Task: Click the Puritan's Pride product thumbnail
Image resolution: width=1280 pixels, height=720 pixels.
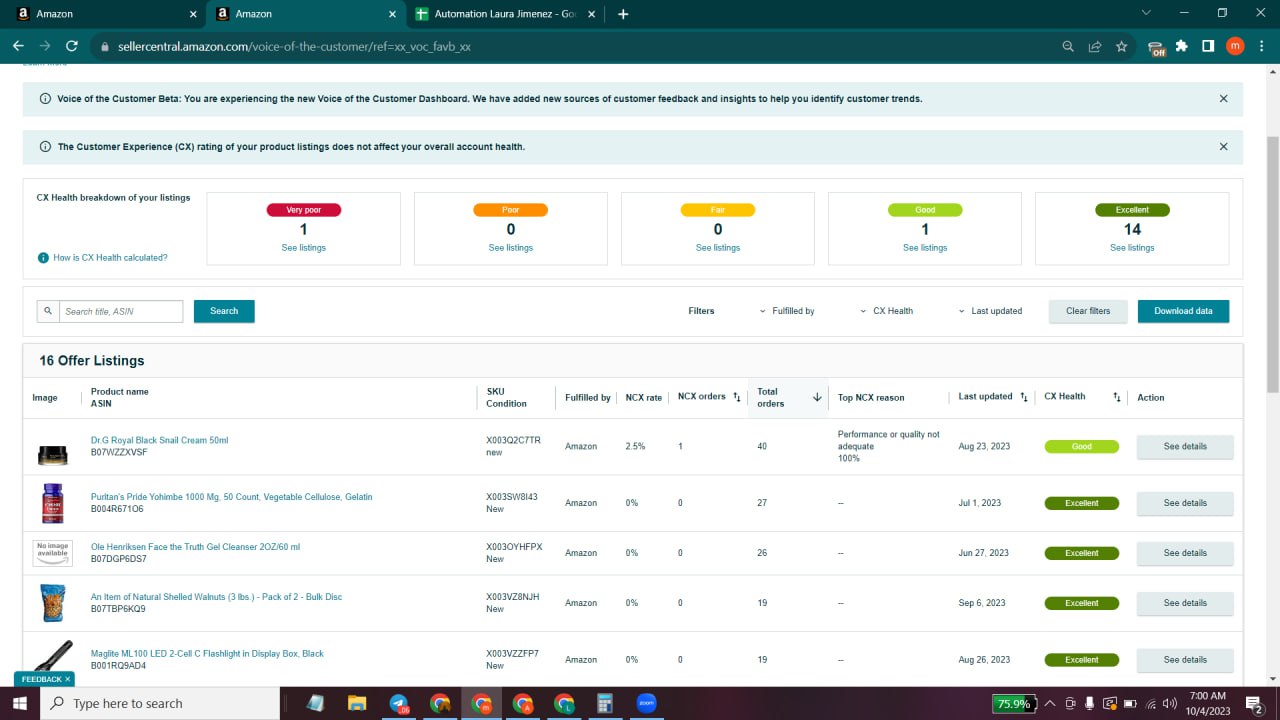Action: click(x=52, y=503)
